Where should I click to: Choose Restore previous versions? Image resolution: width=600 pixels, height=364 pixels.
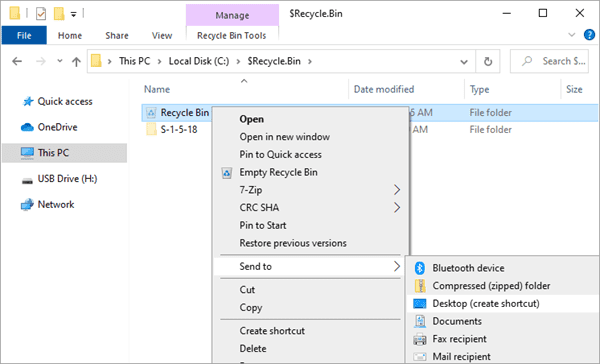tap(293, 243)
